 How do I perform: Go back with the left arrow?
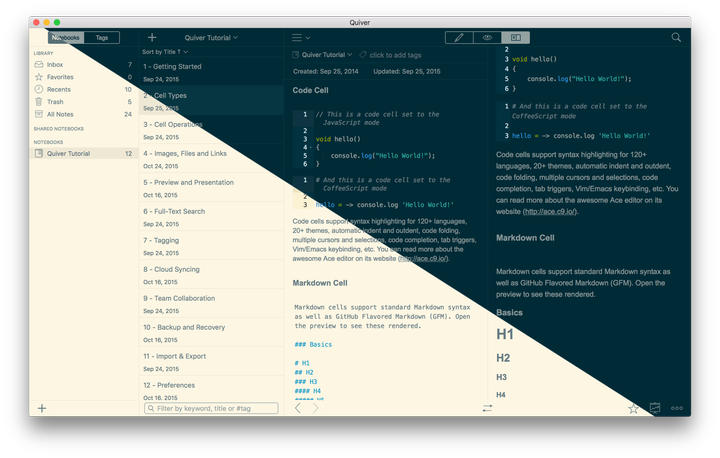298,408
